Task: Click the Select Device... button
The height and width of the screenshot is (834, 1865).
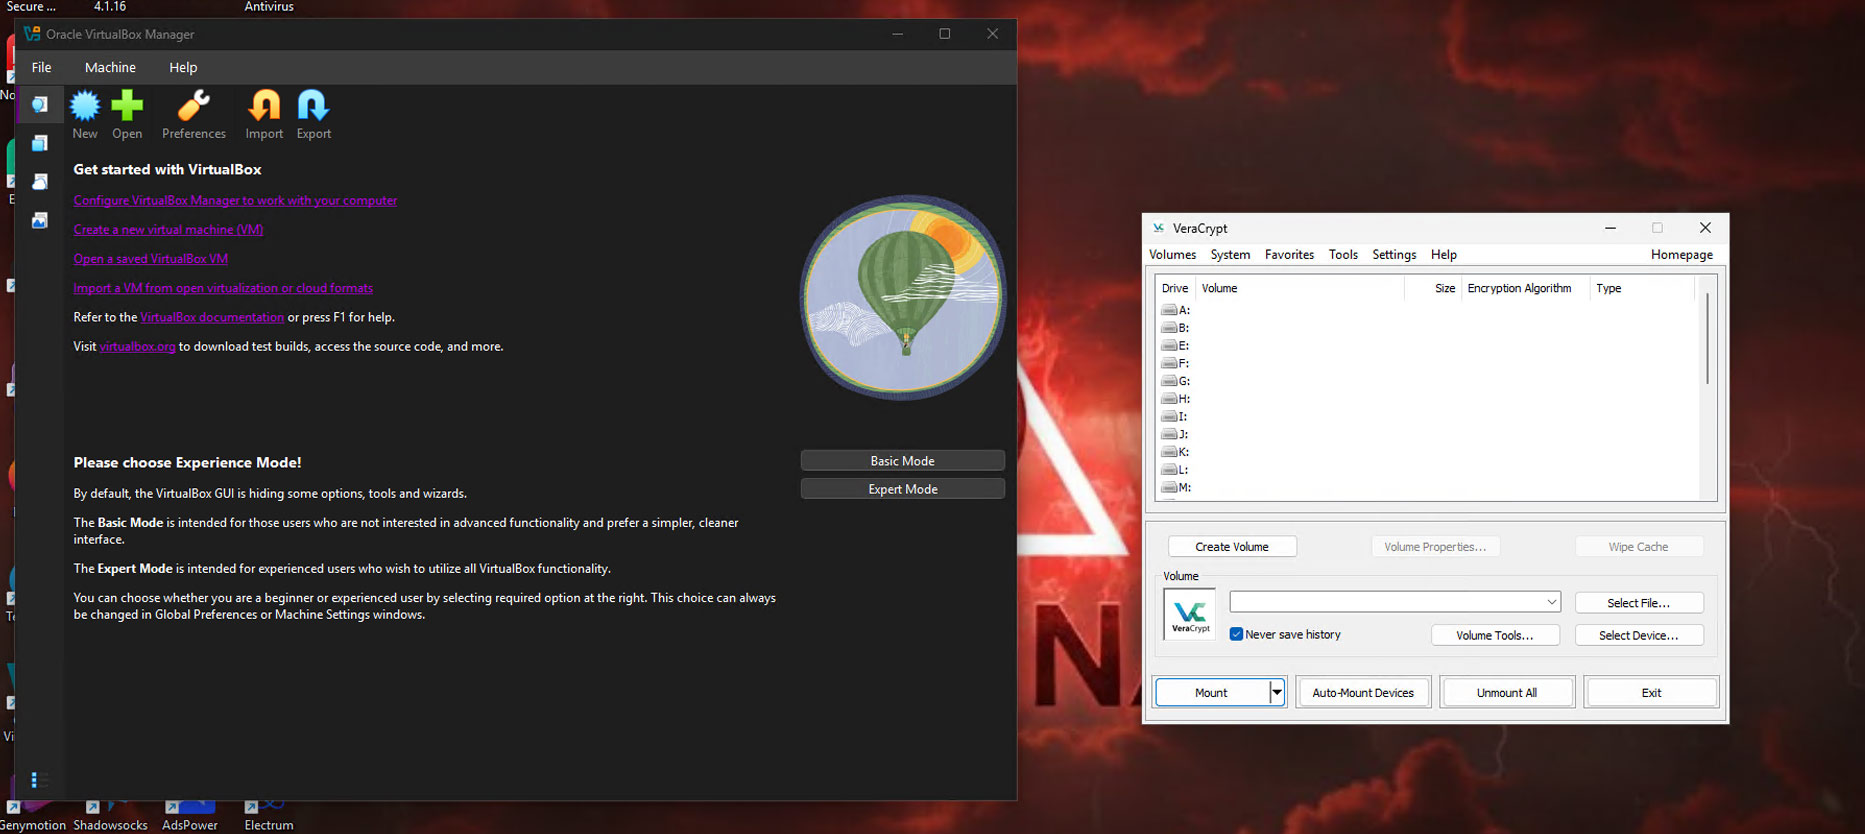Action: click(1639, 635)
